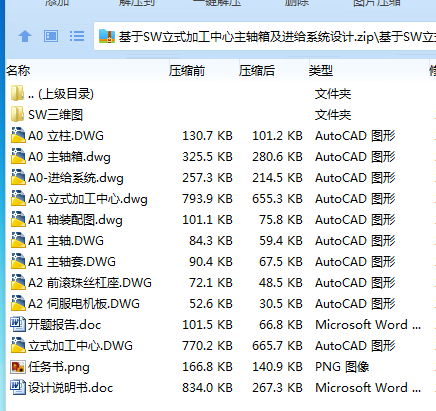Click the icon of A1 轴装配图.dwg
This screenshot has width=436, height=411.
click(18, 219)
